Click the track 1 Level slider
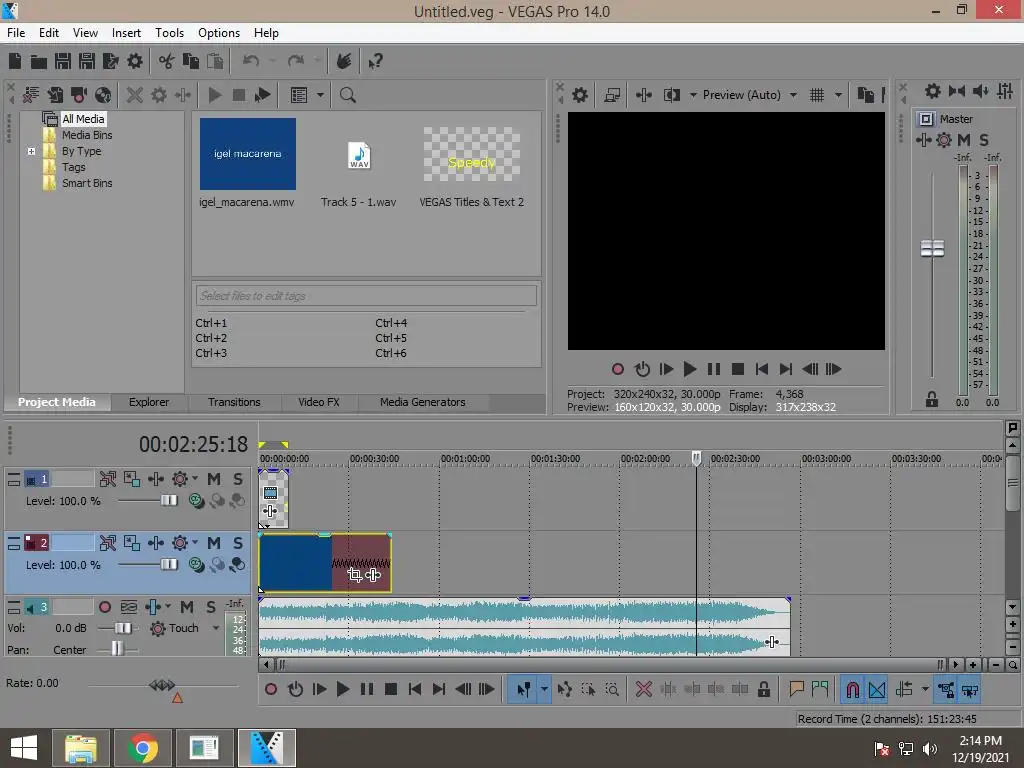This screenshot has height=768, width=1024. [169, 501]
